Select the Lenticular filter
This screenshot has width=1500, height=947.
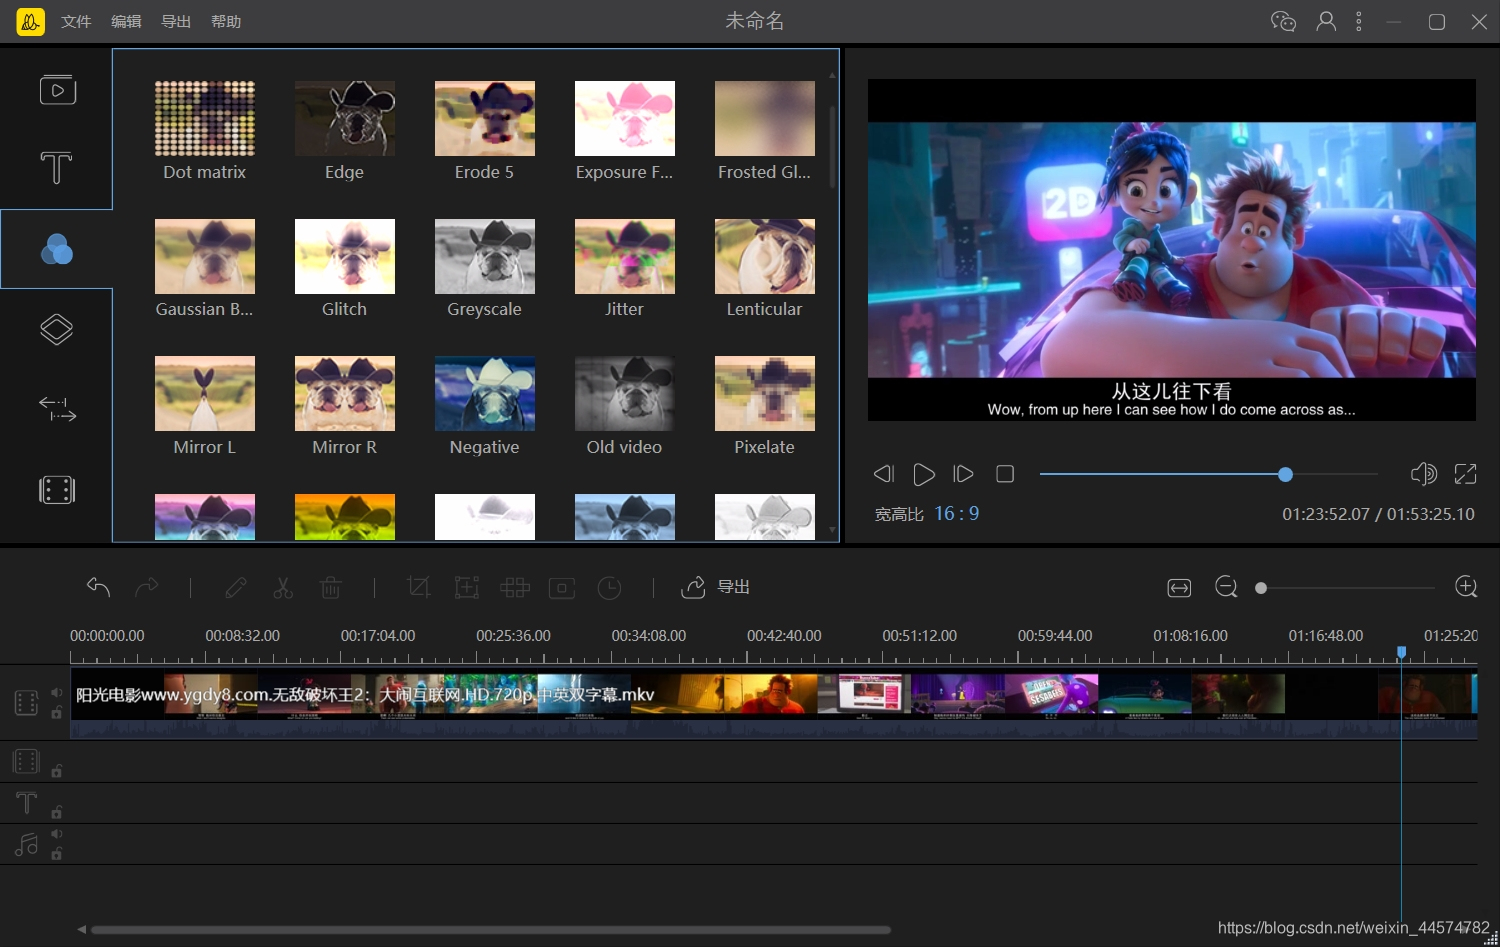(x=765, y=256)
